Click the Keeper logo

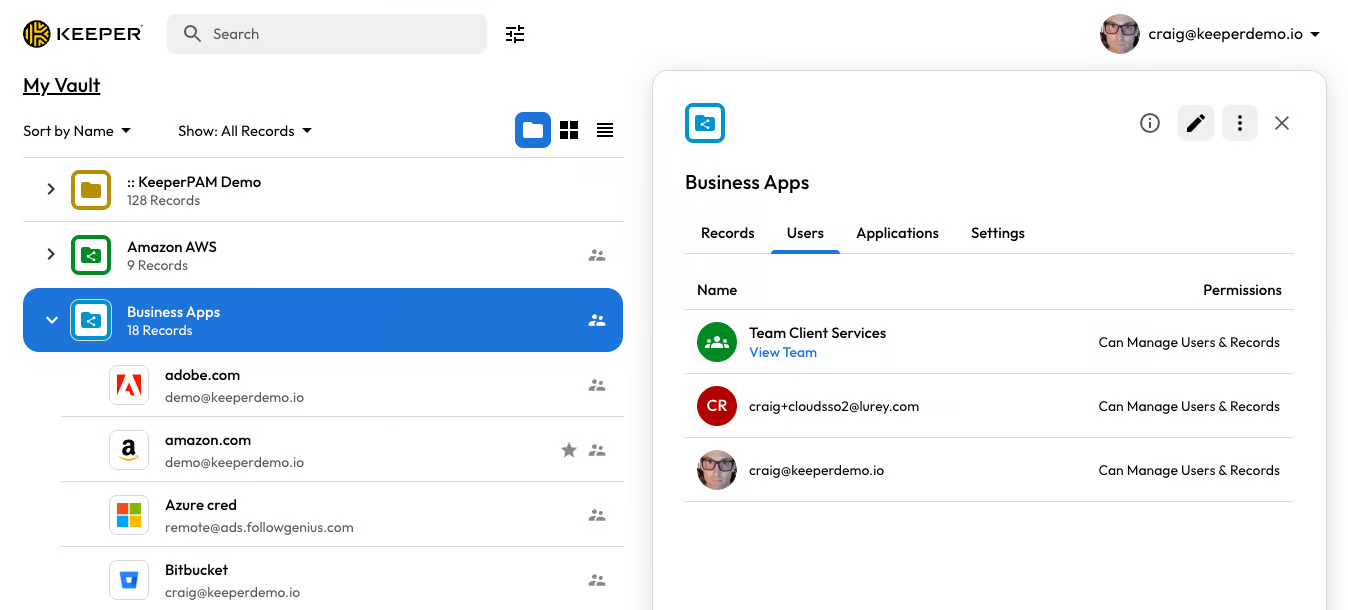tap(83, 34)
